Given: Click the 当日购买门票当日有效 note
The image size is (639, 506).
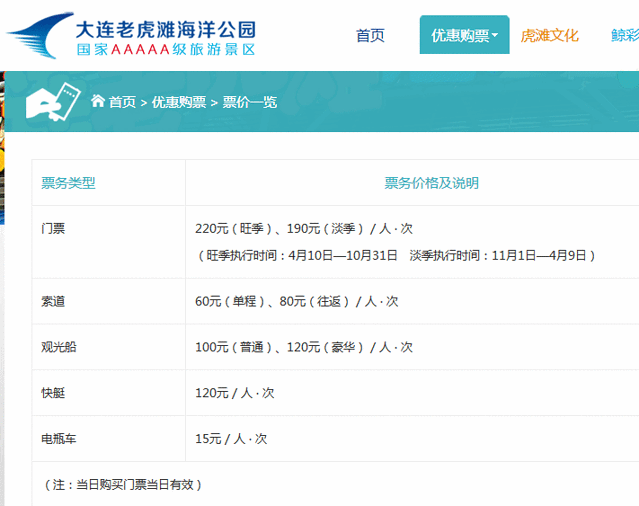Looking at the screenshot, I should pos(123,485).
